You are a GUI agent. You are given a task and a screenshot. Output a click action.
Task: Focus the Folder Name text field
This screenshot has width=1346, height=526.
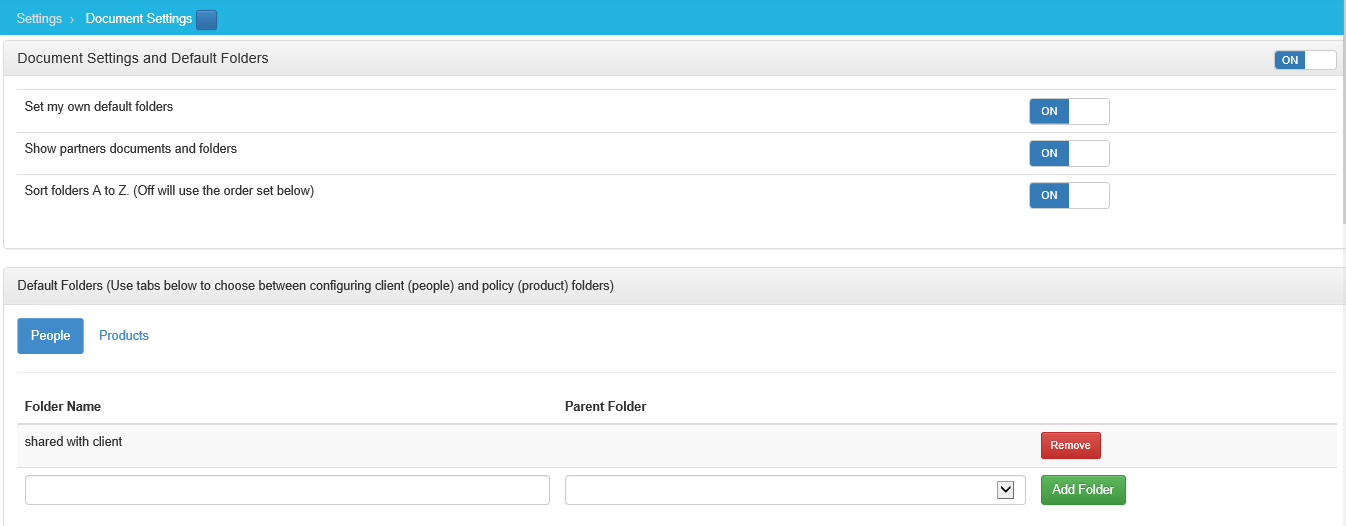point(287,490)
